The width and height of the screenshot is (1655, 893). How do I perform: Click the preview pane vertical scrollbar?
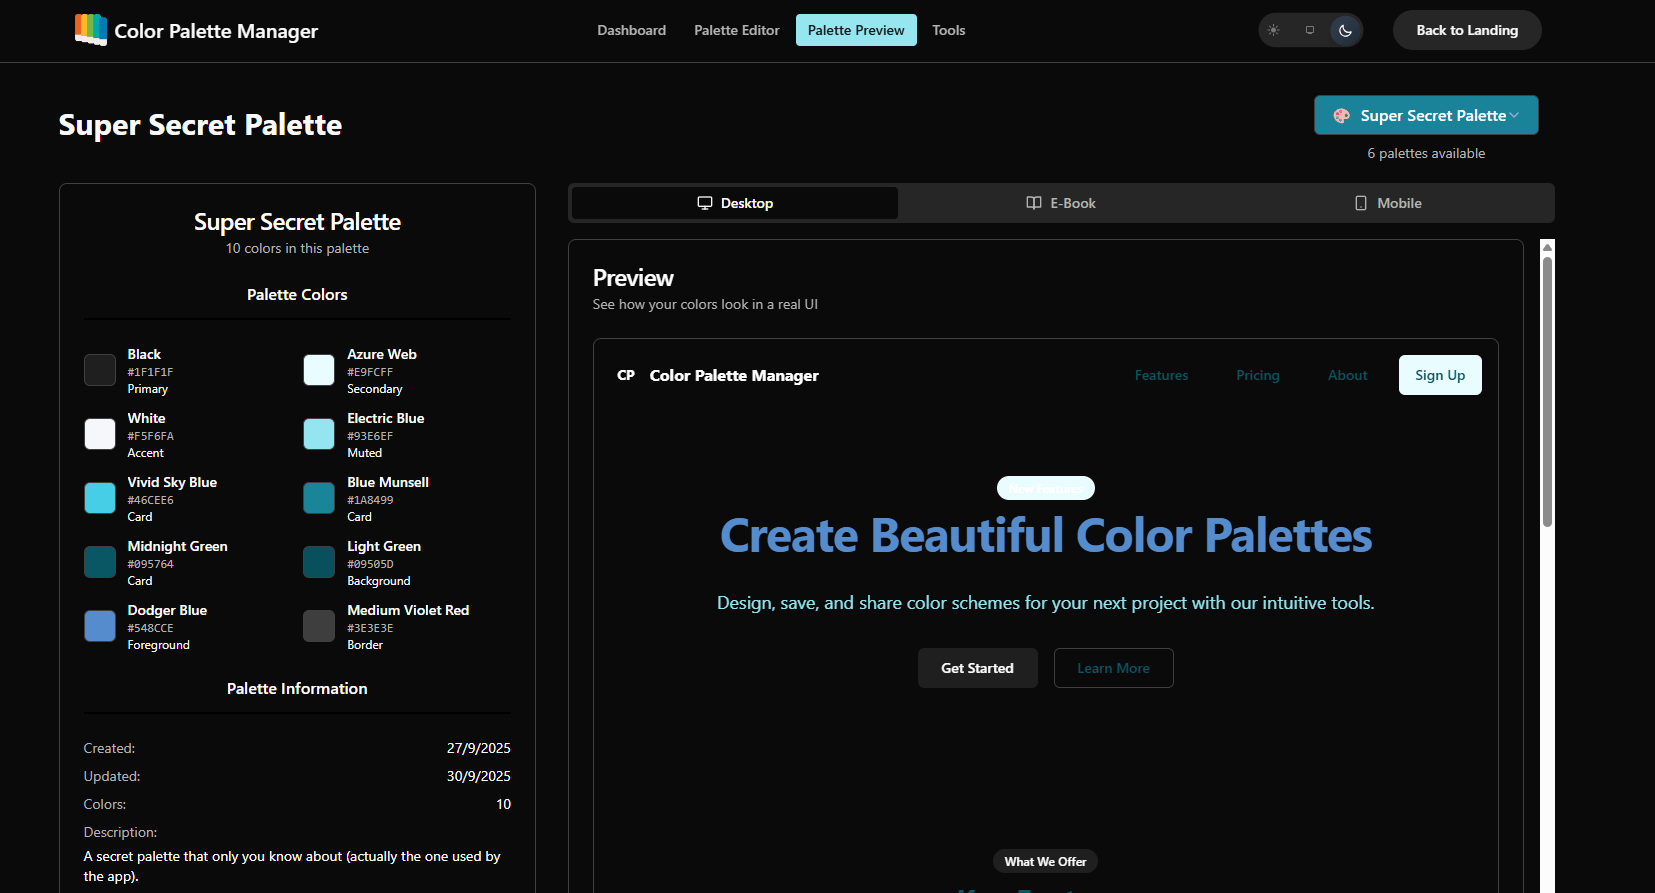pos(1547,390)
